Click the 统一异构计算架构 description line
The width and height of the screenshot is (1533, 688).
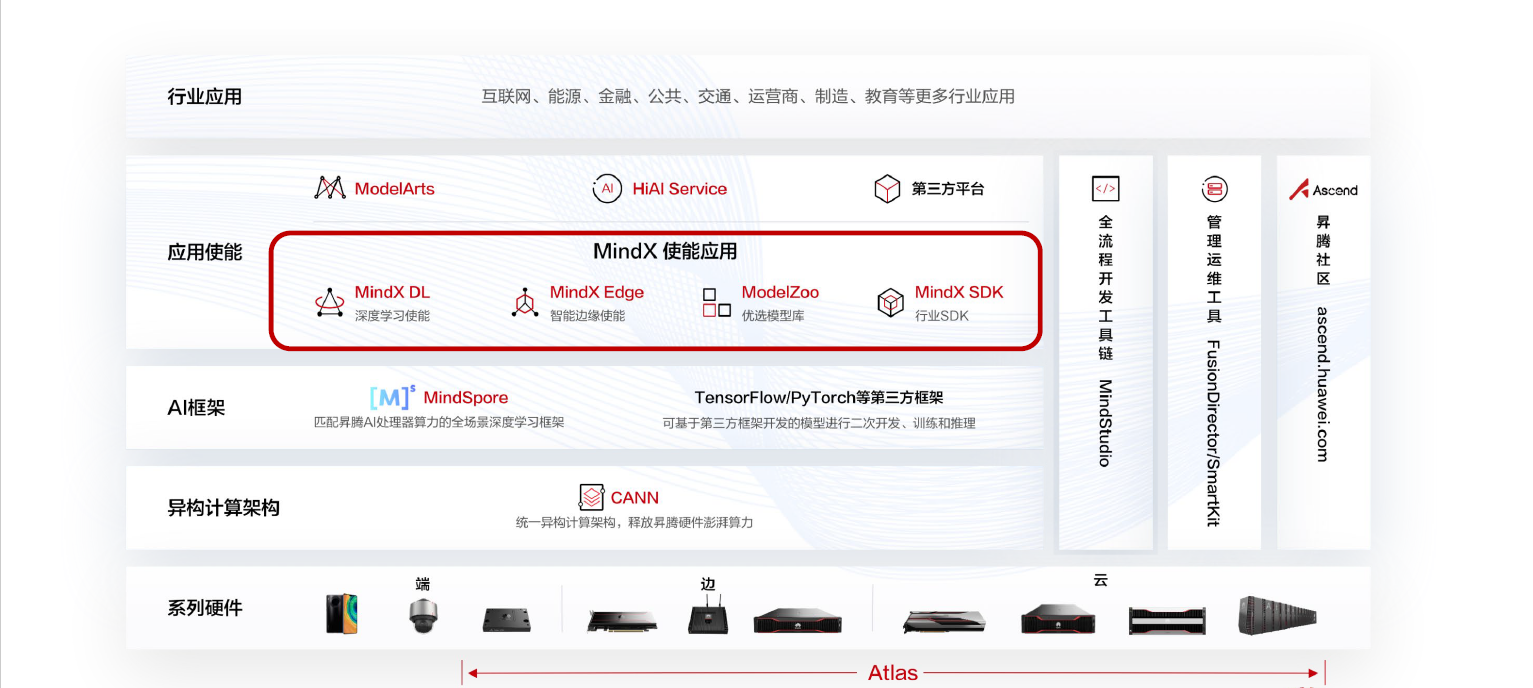tap(635, 522)
